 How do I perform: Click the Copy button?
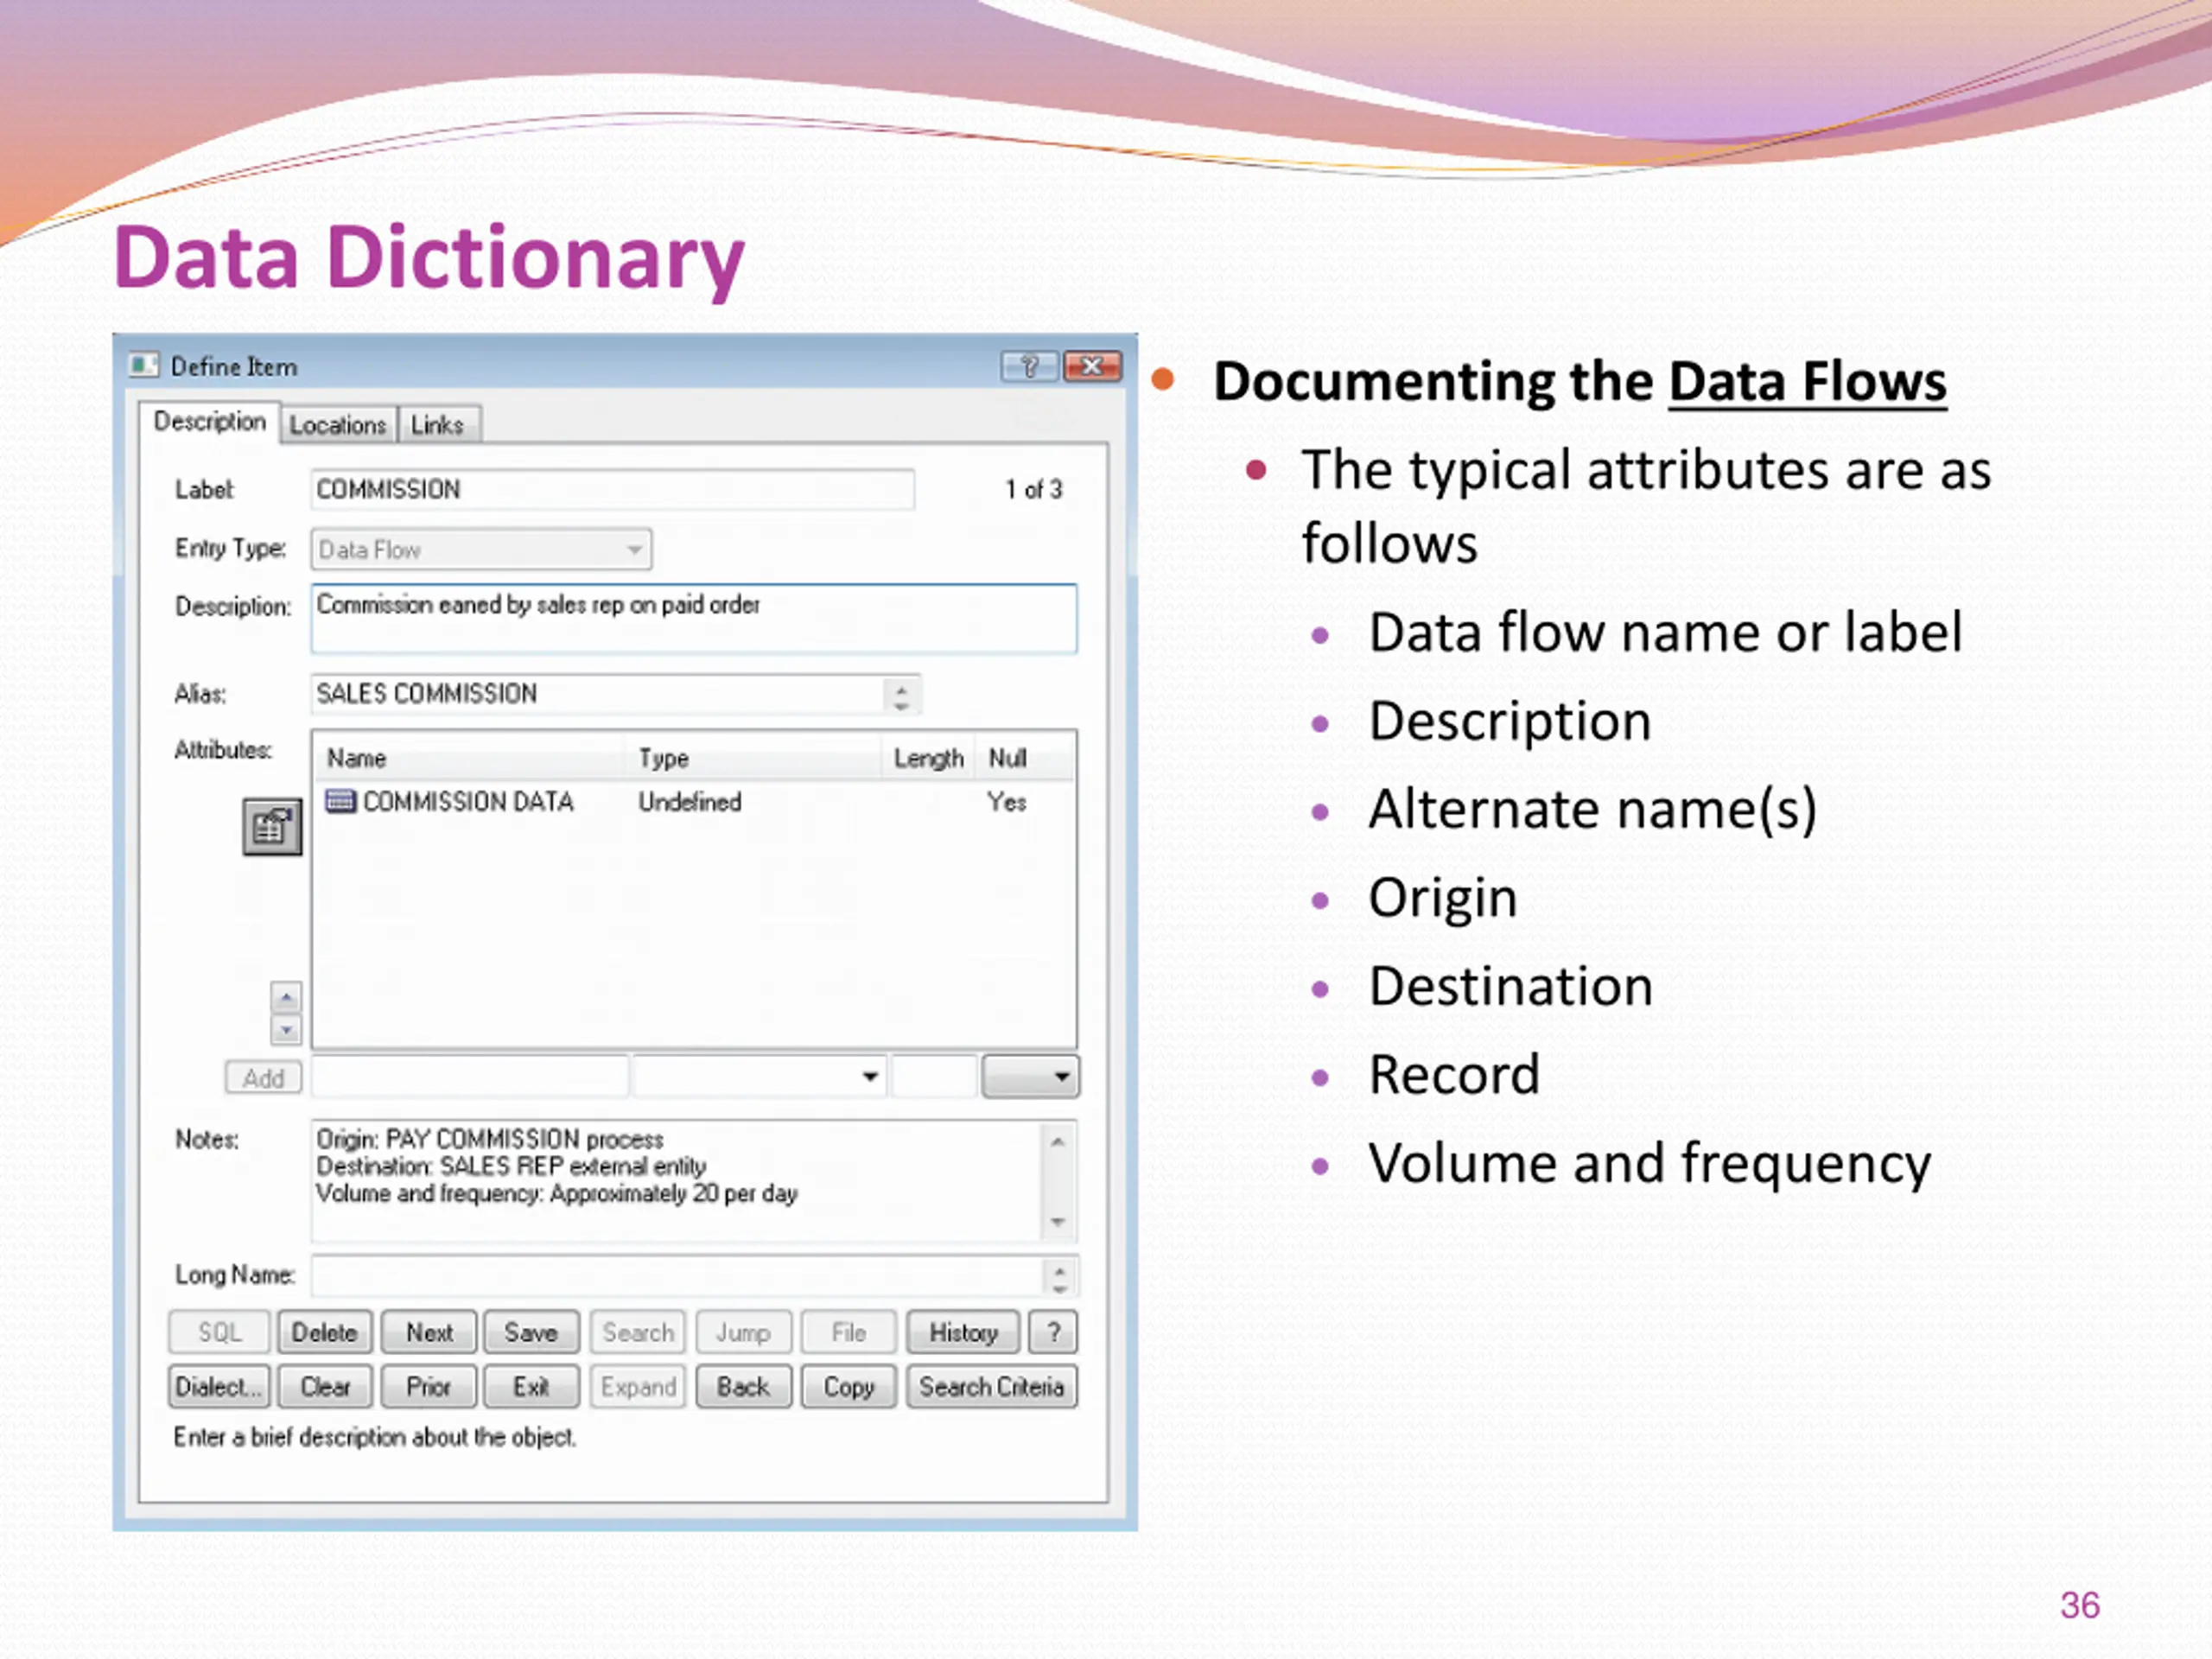tap(849, 1387)
